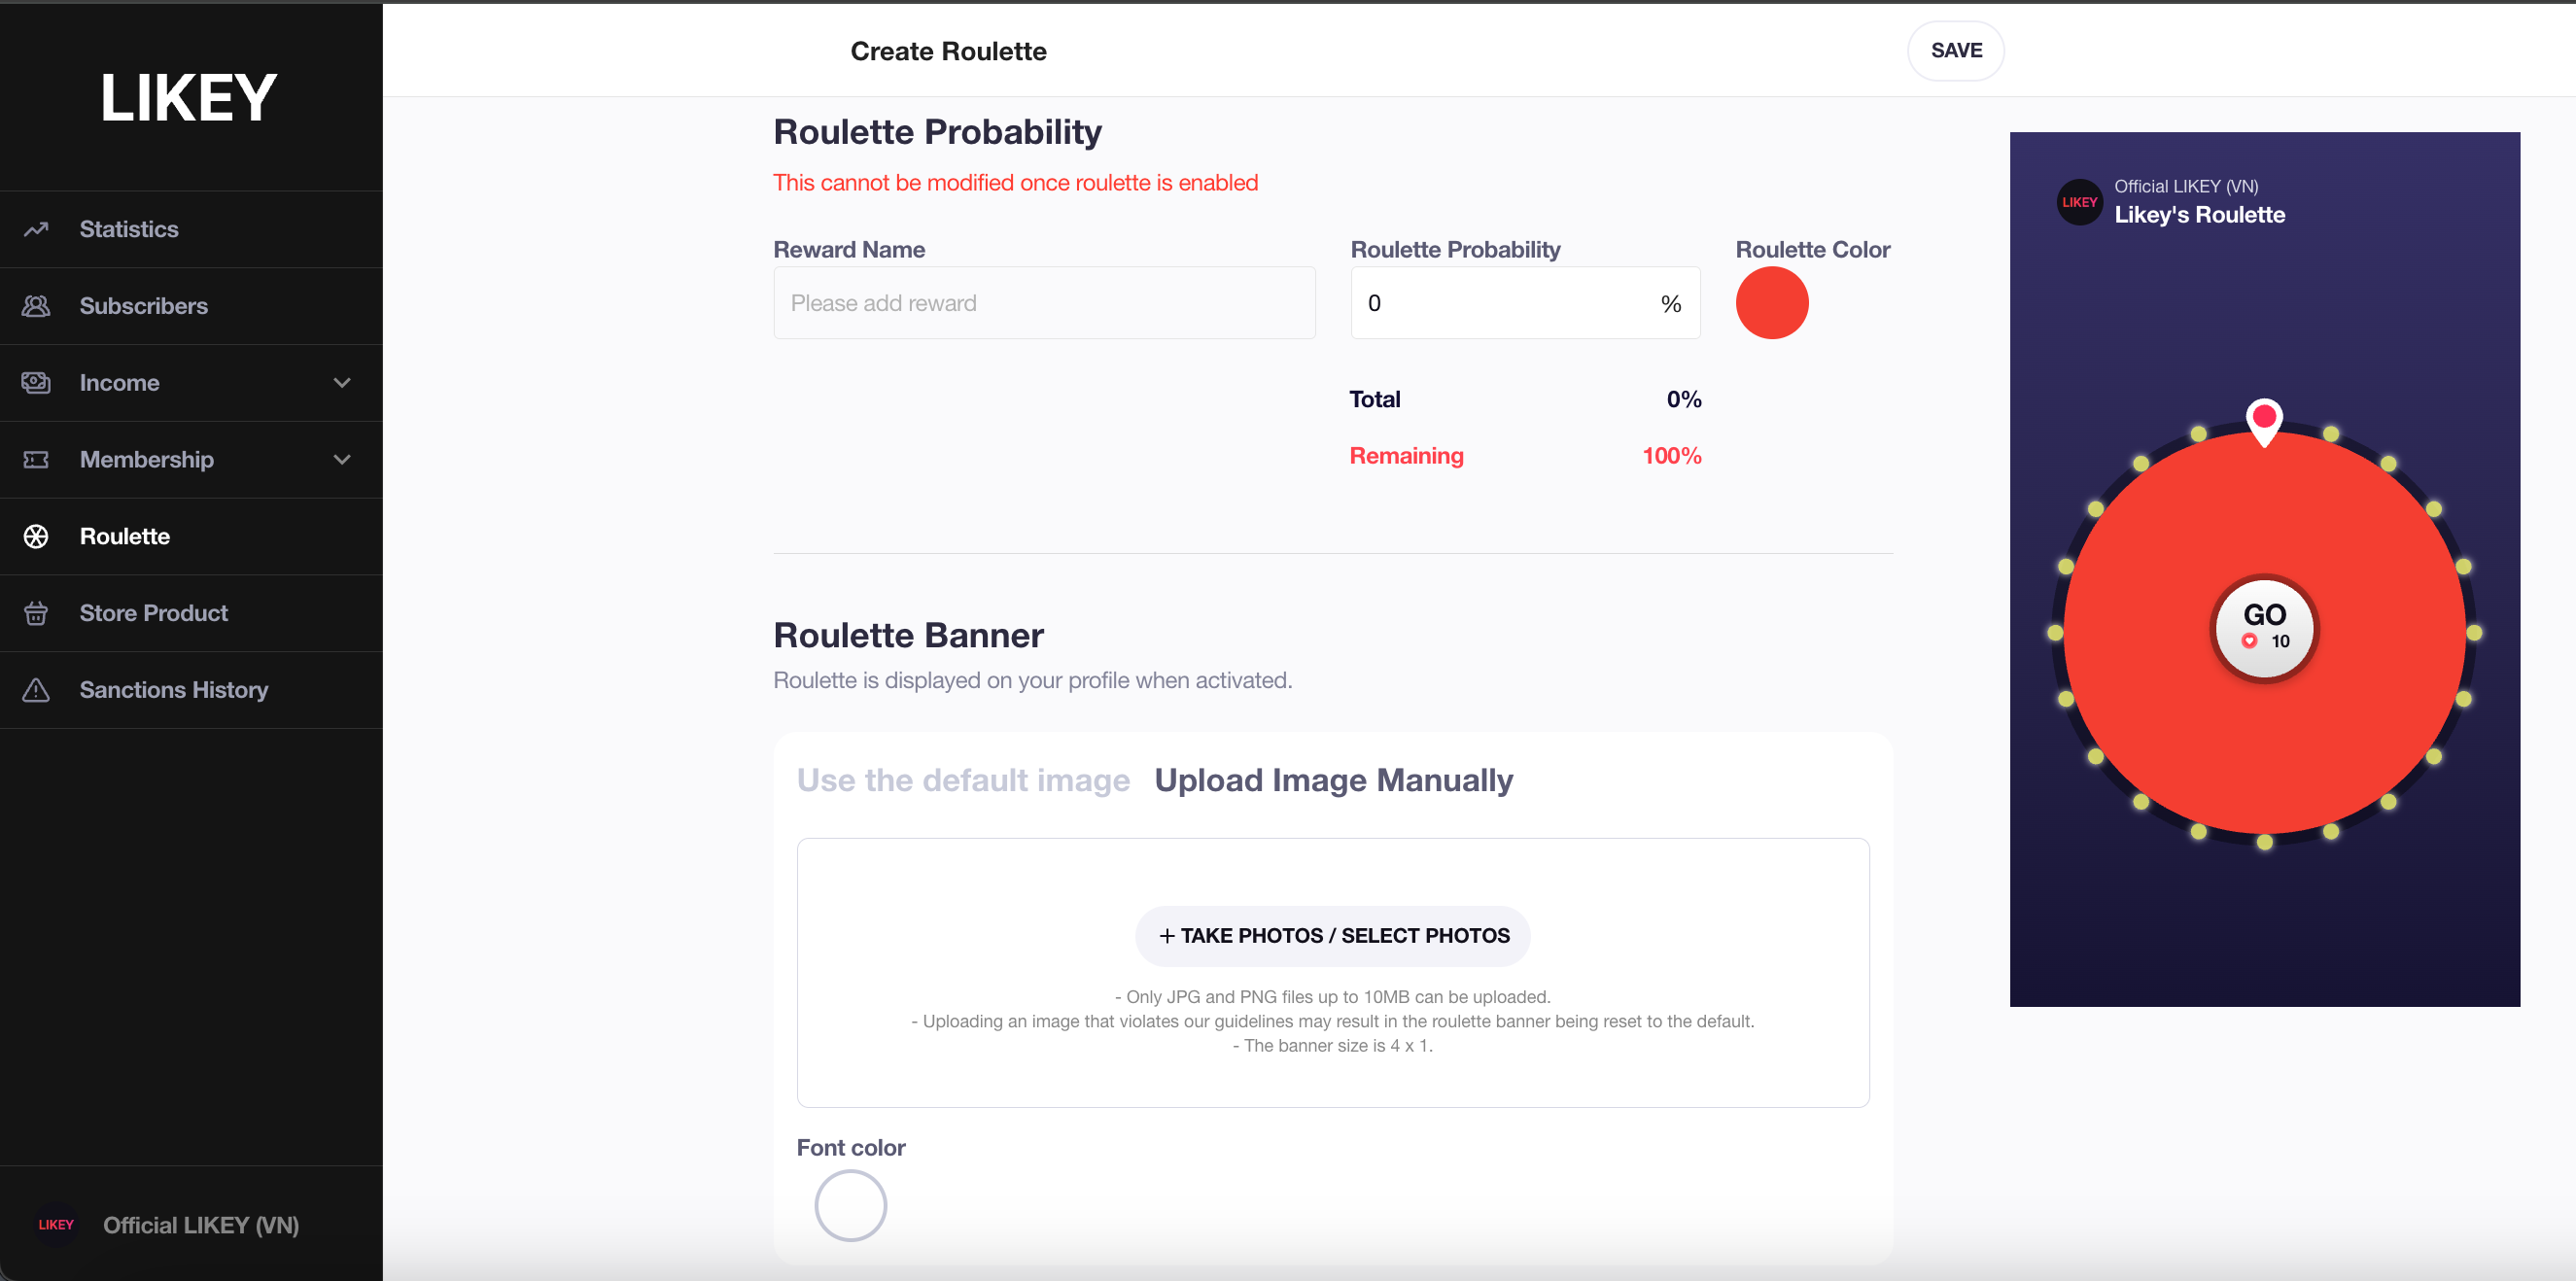The height and width of the screenshot is (1281, 2576).
Task: Click the Remaining 100% value
Action: click(1672, 456)
